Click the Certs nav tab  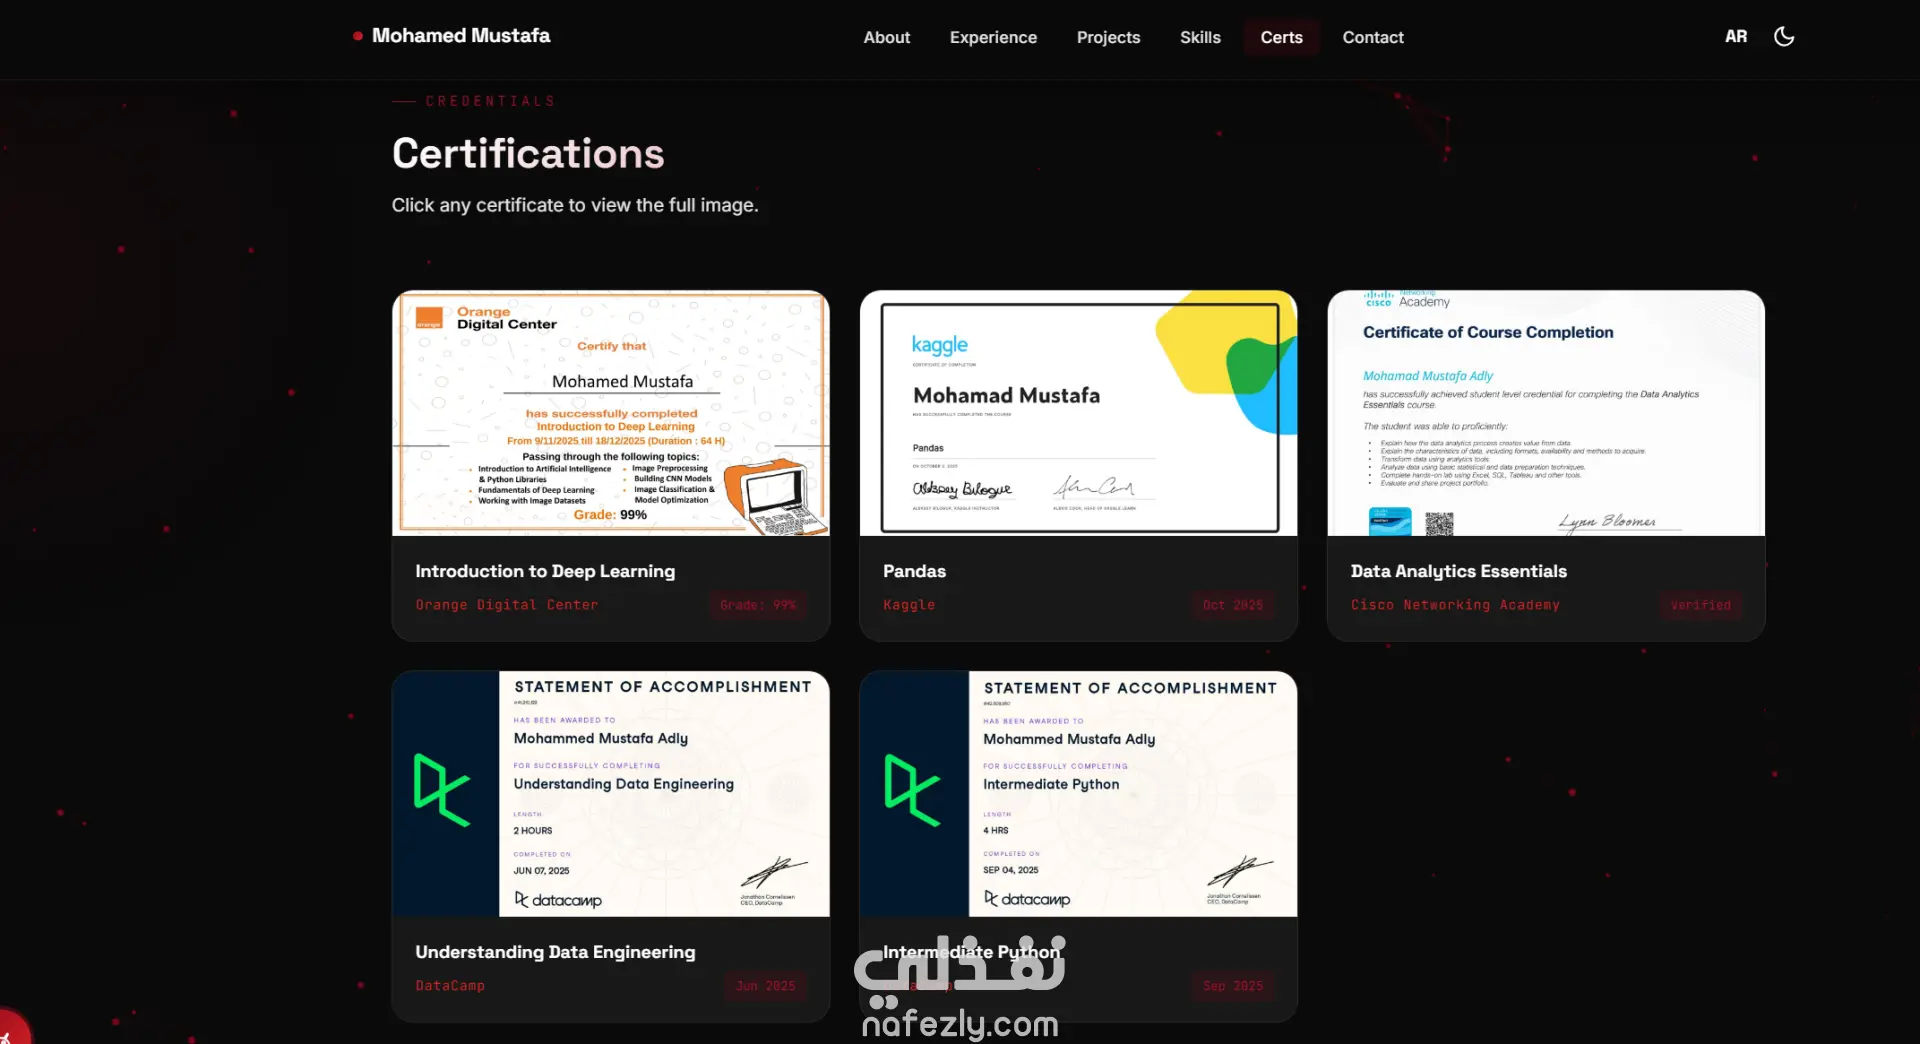pyautogui.click(x=1282, y=37)
